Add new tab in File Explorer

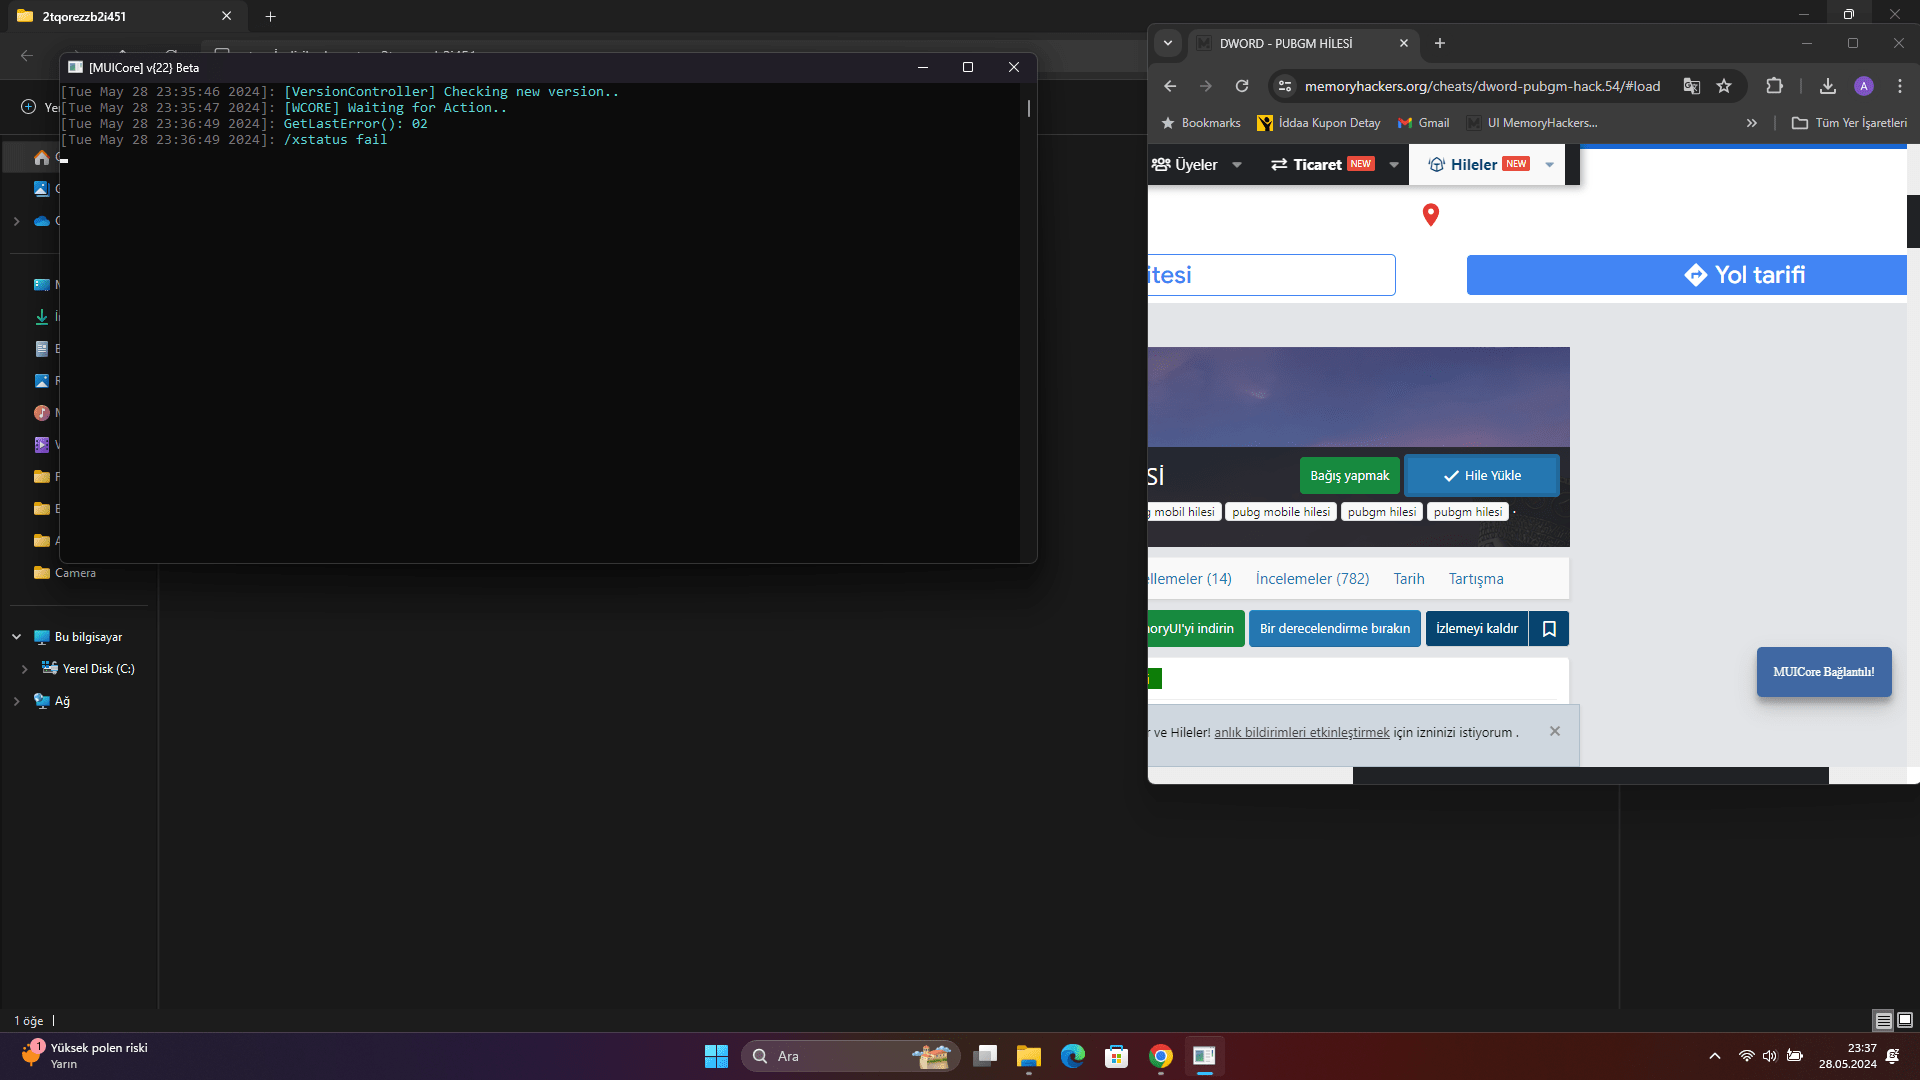pos(270,16)
